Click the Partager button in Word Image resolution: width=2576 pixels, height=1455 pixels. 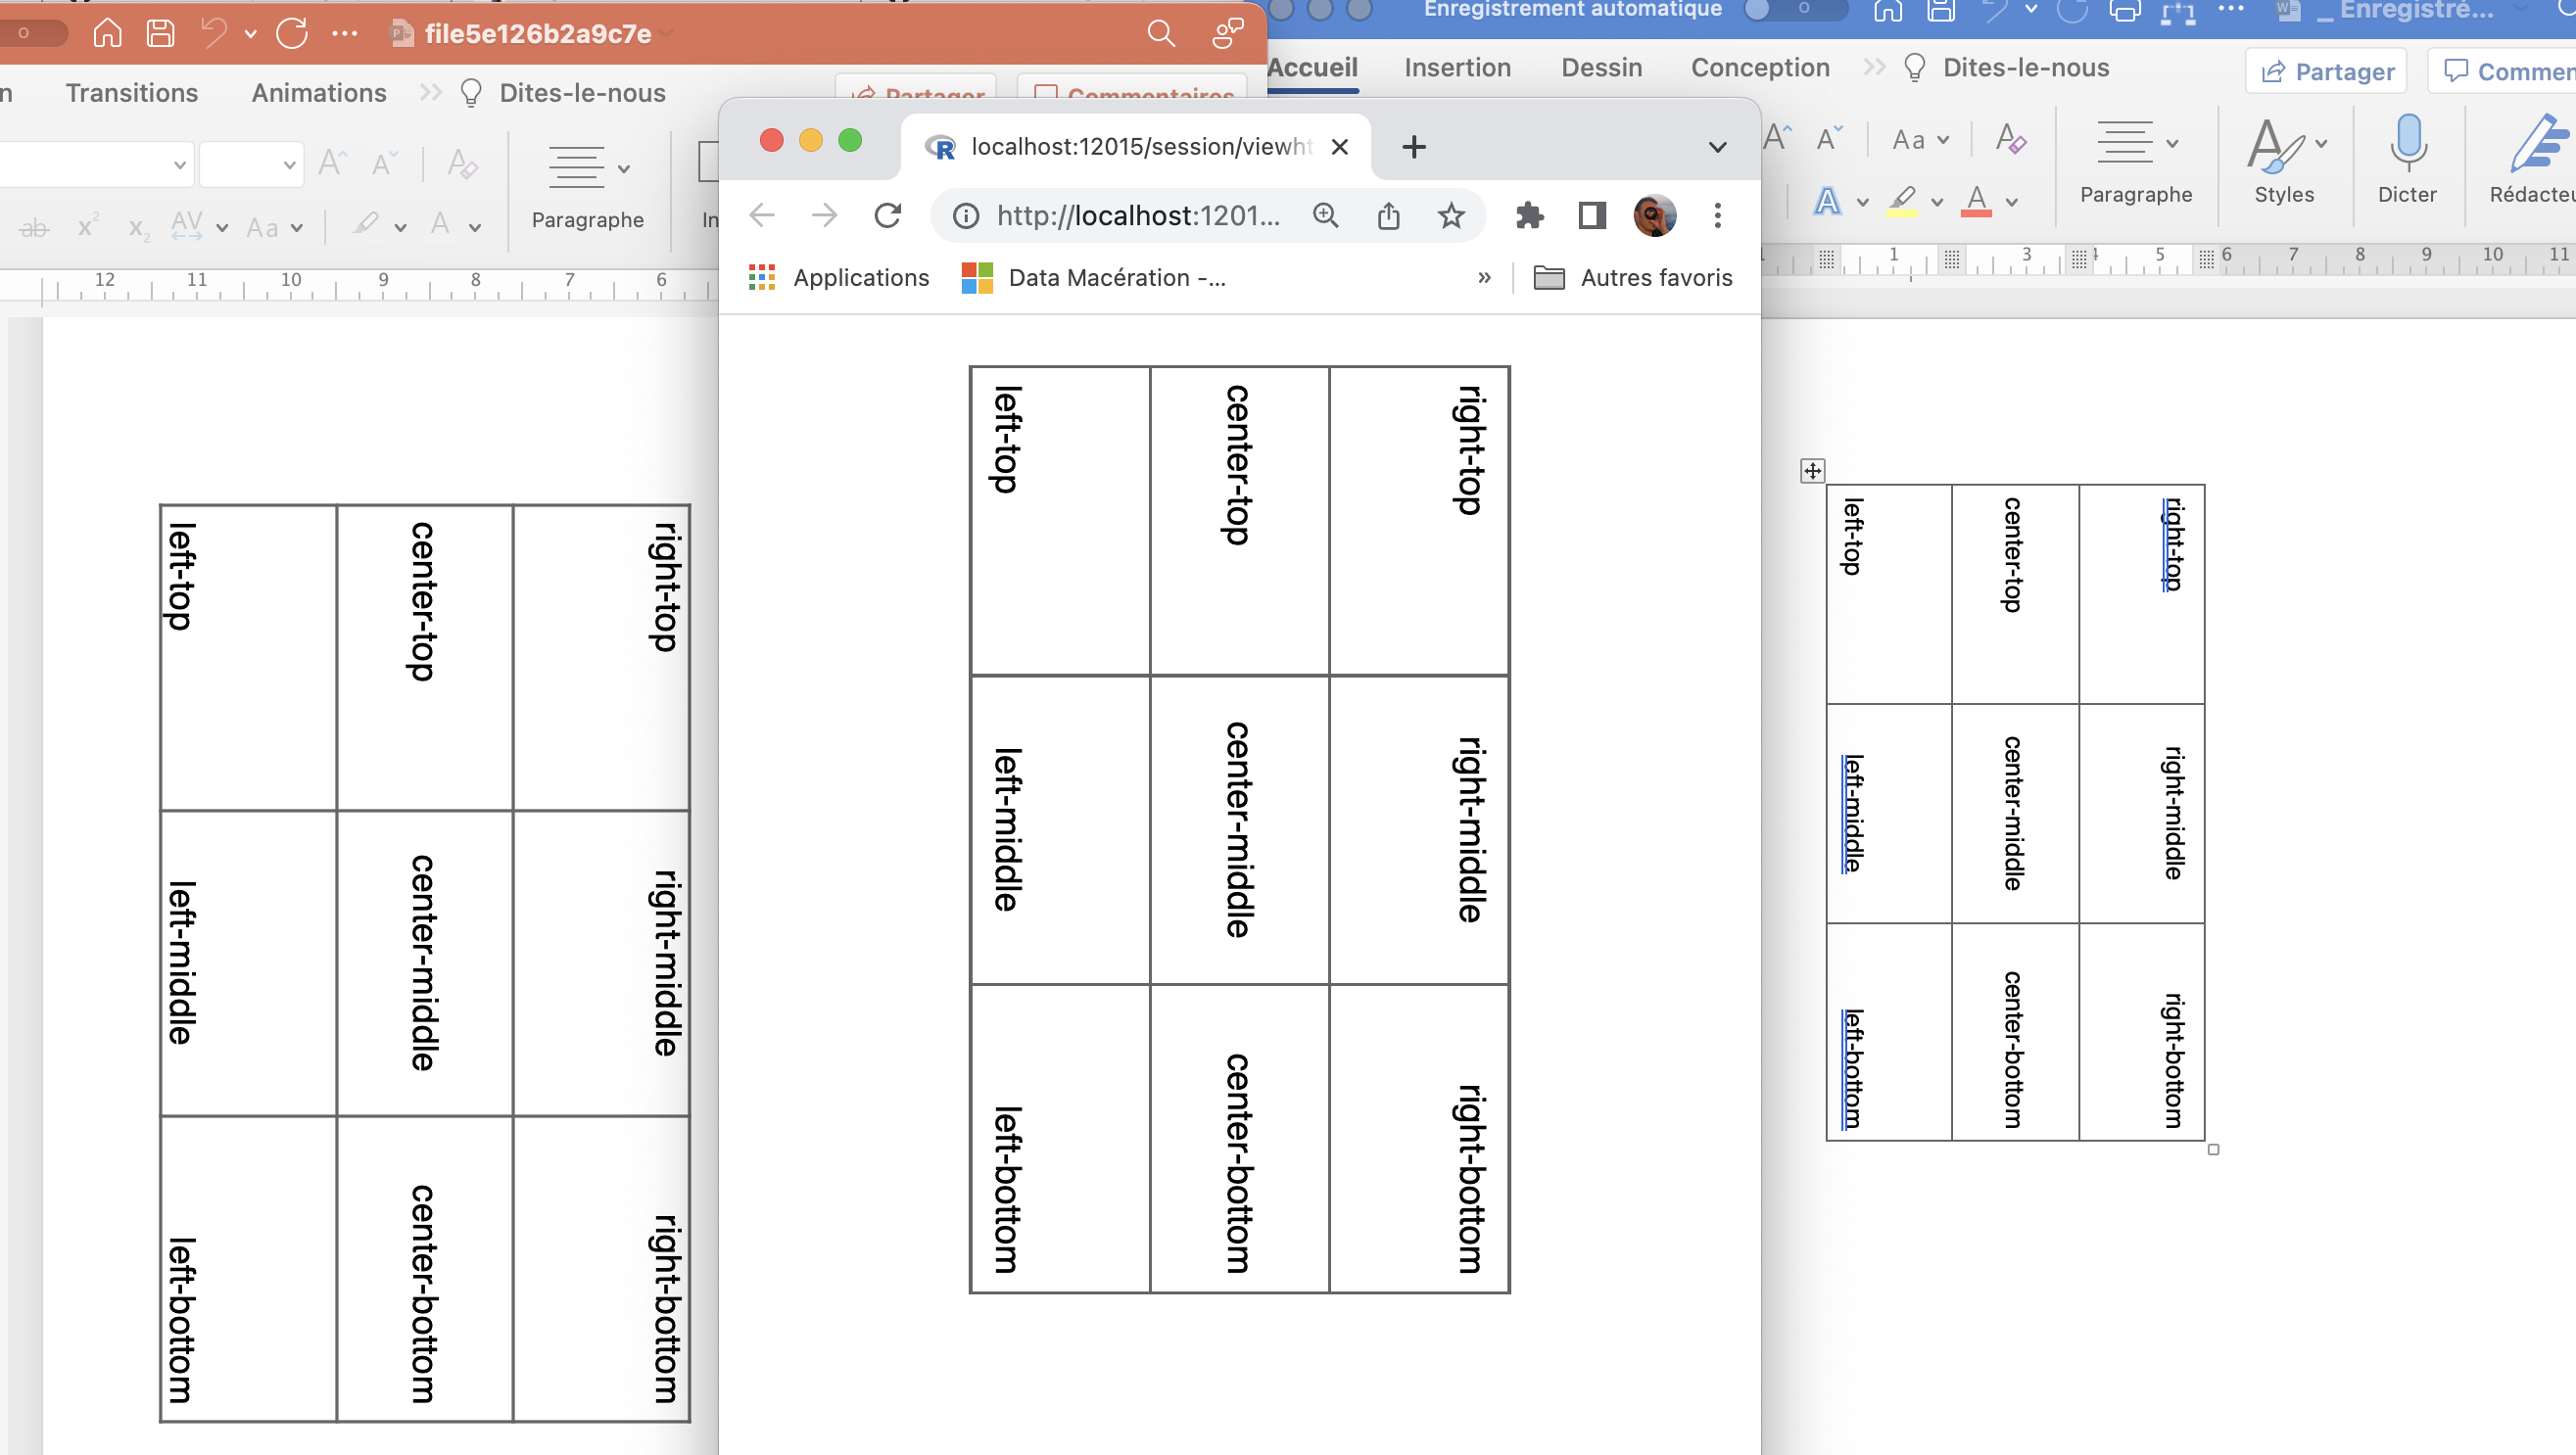2326,71
